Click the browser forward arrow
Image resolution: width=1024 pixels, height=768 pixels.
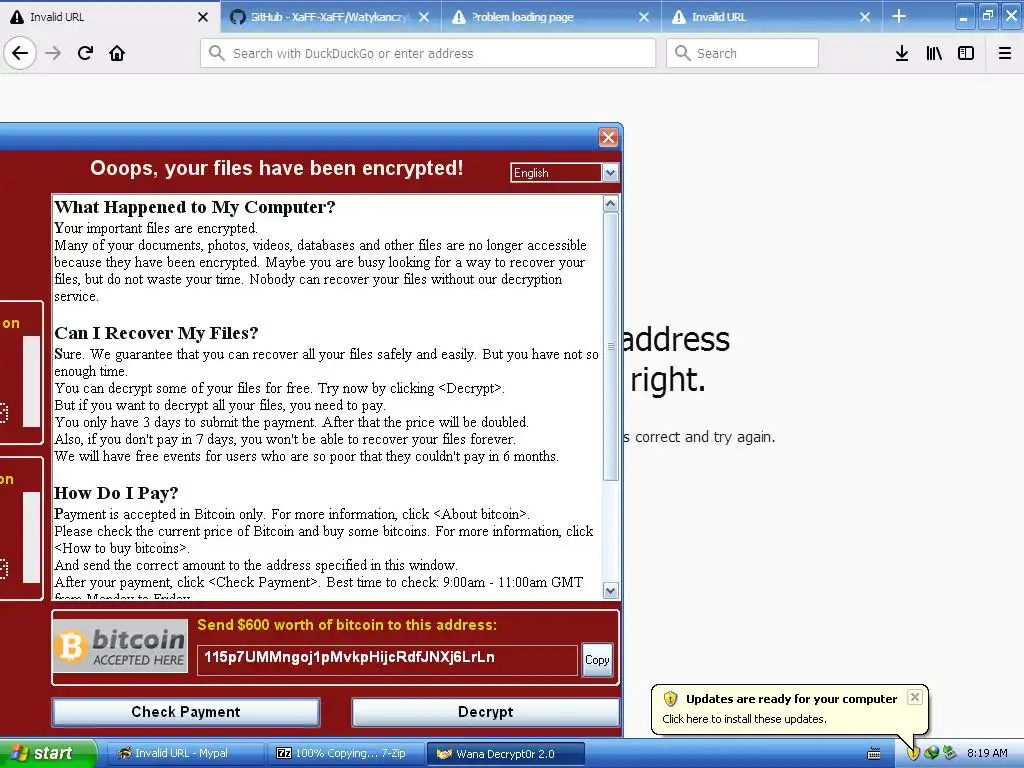coord(53,53)
